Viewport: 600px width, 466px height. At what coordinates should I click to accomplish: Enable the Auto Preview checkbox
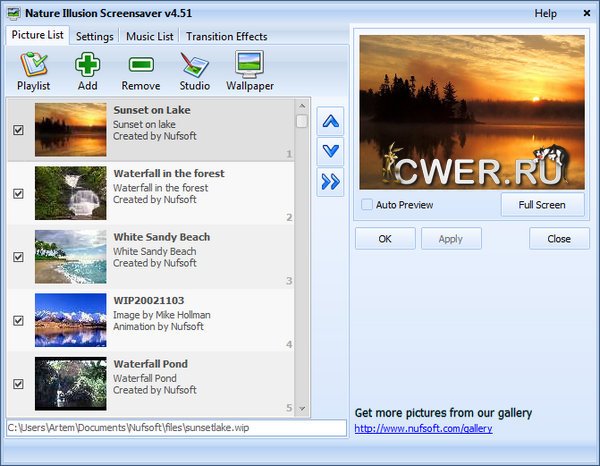[x=366, y=205]
